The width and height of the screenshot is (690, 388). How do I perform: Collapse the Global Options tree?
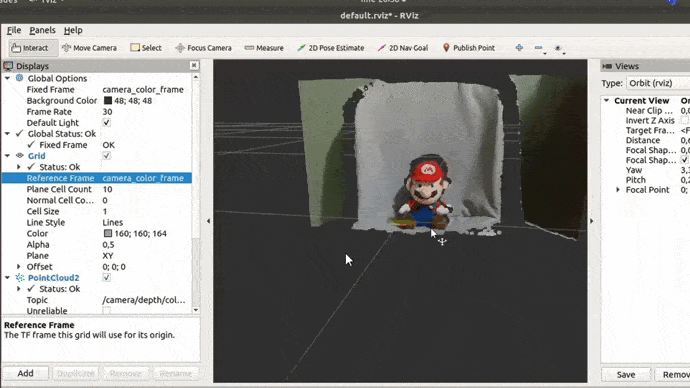pos(7,78)
